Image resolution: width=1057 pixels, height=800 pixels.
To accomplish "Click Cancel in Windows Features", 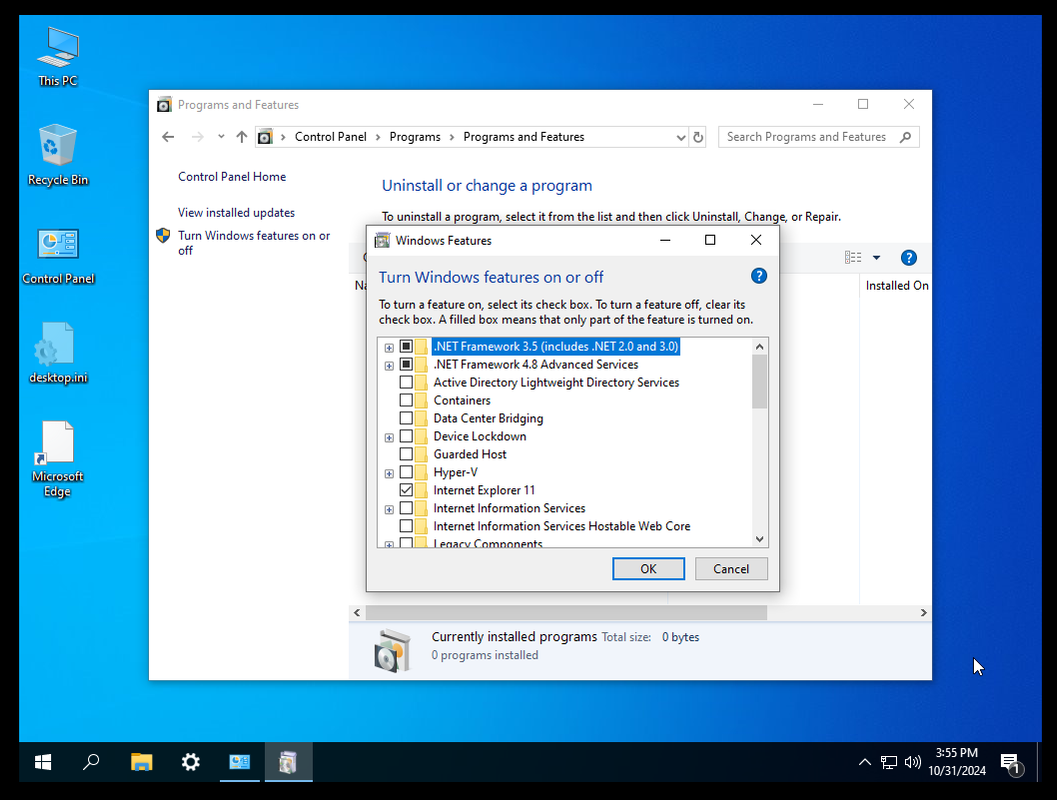I will click(x=731, y=569).
